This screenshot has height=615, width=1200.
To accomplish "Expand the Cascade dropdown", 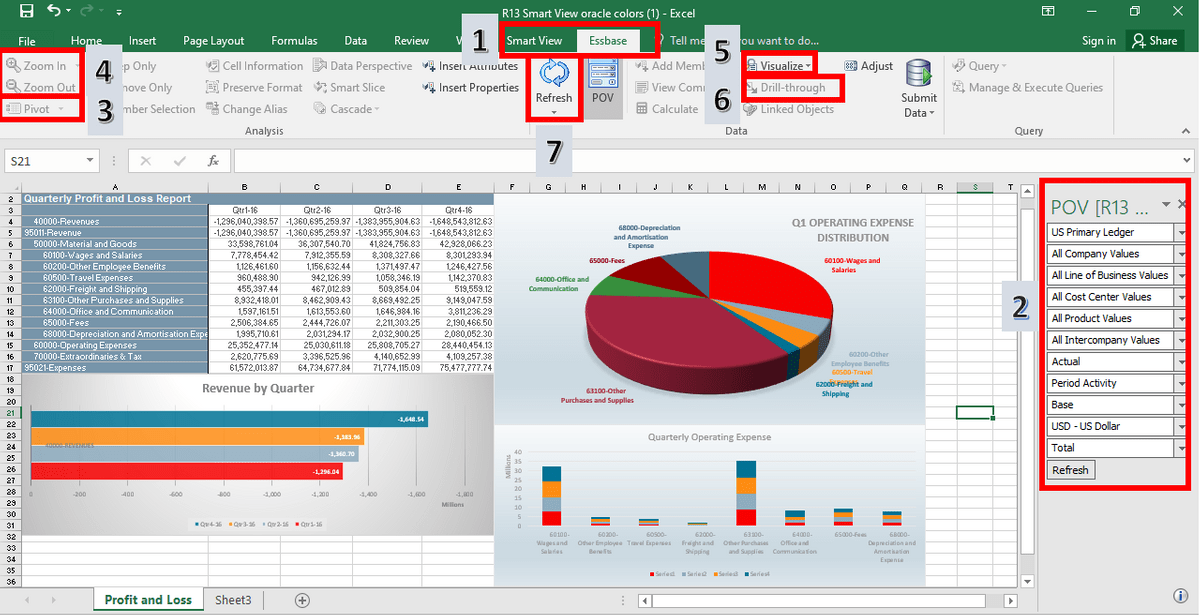I will [346, 109].
